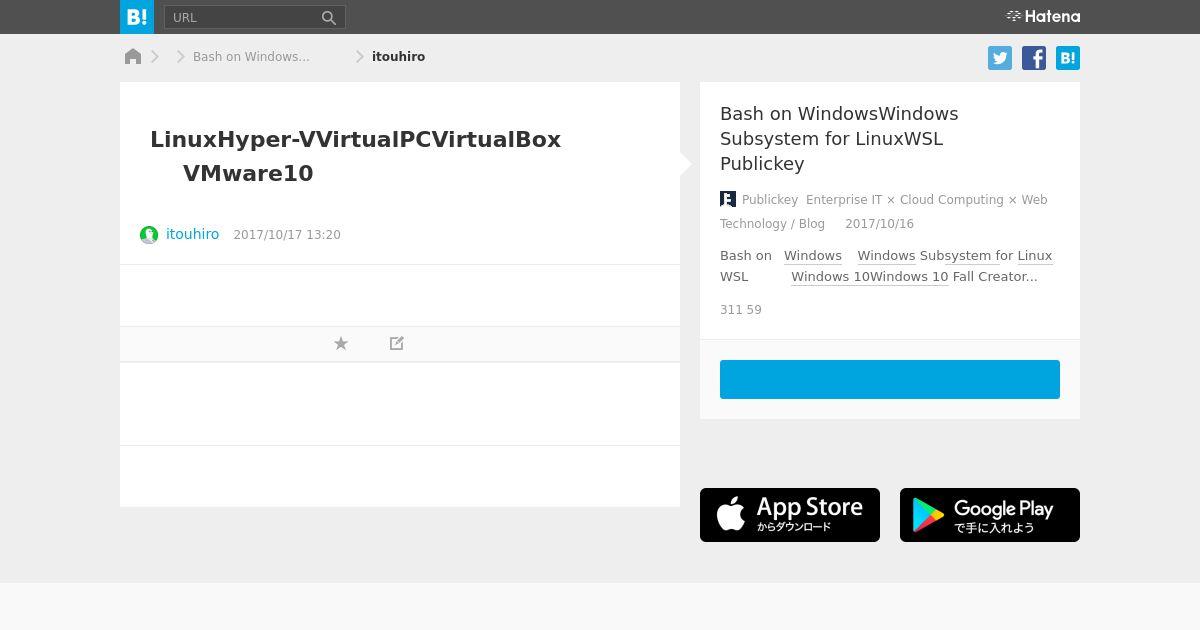Open the Bash on Windows article title

coord(839,138)
